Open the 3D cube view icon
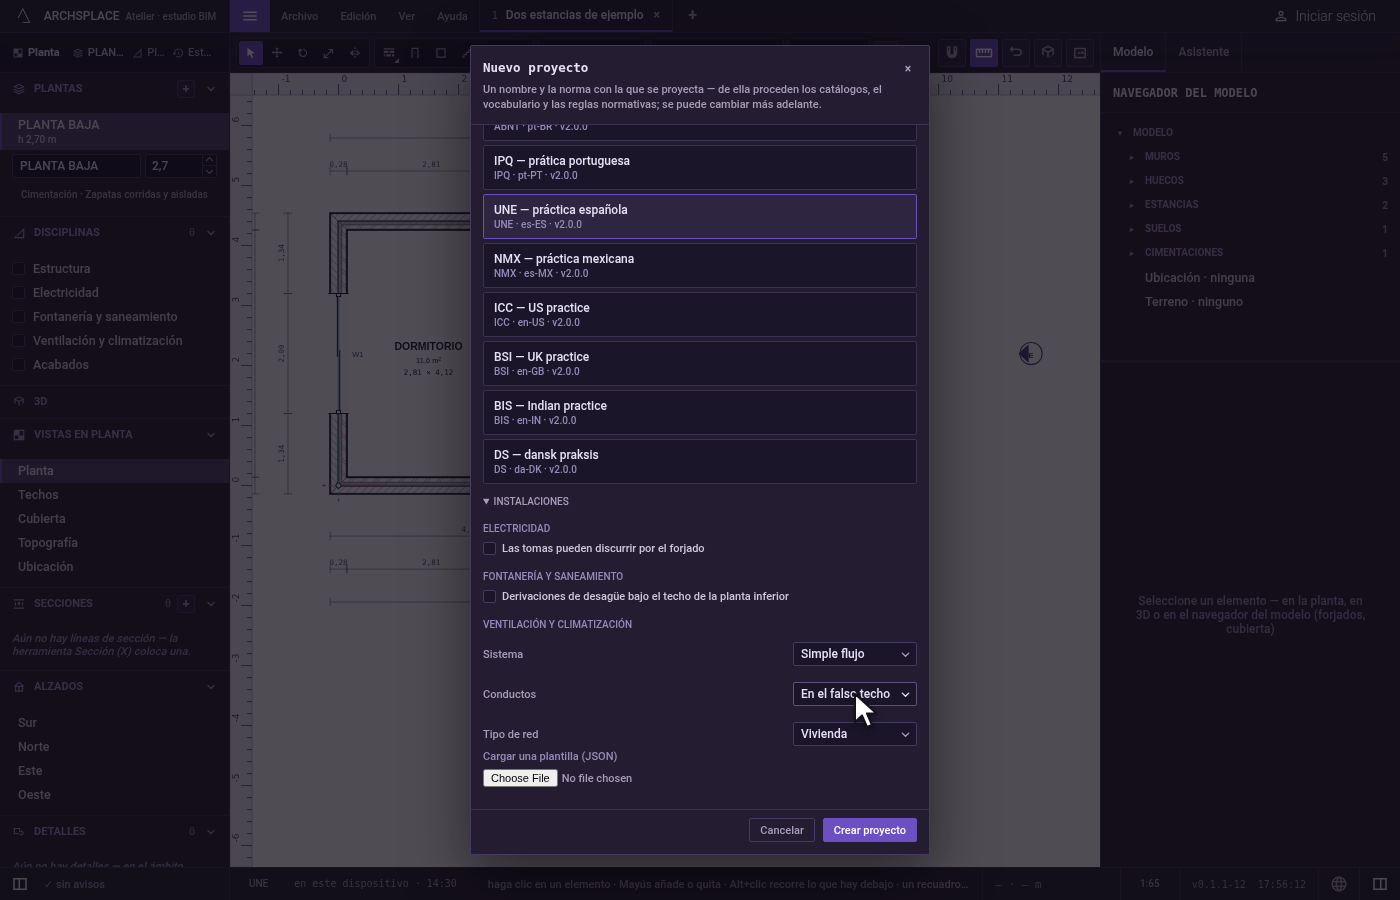Screen dimensions: 1400x900 click(x=1048, y=53)
